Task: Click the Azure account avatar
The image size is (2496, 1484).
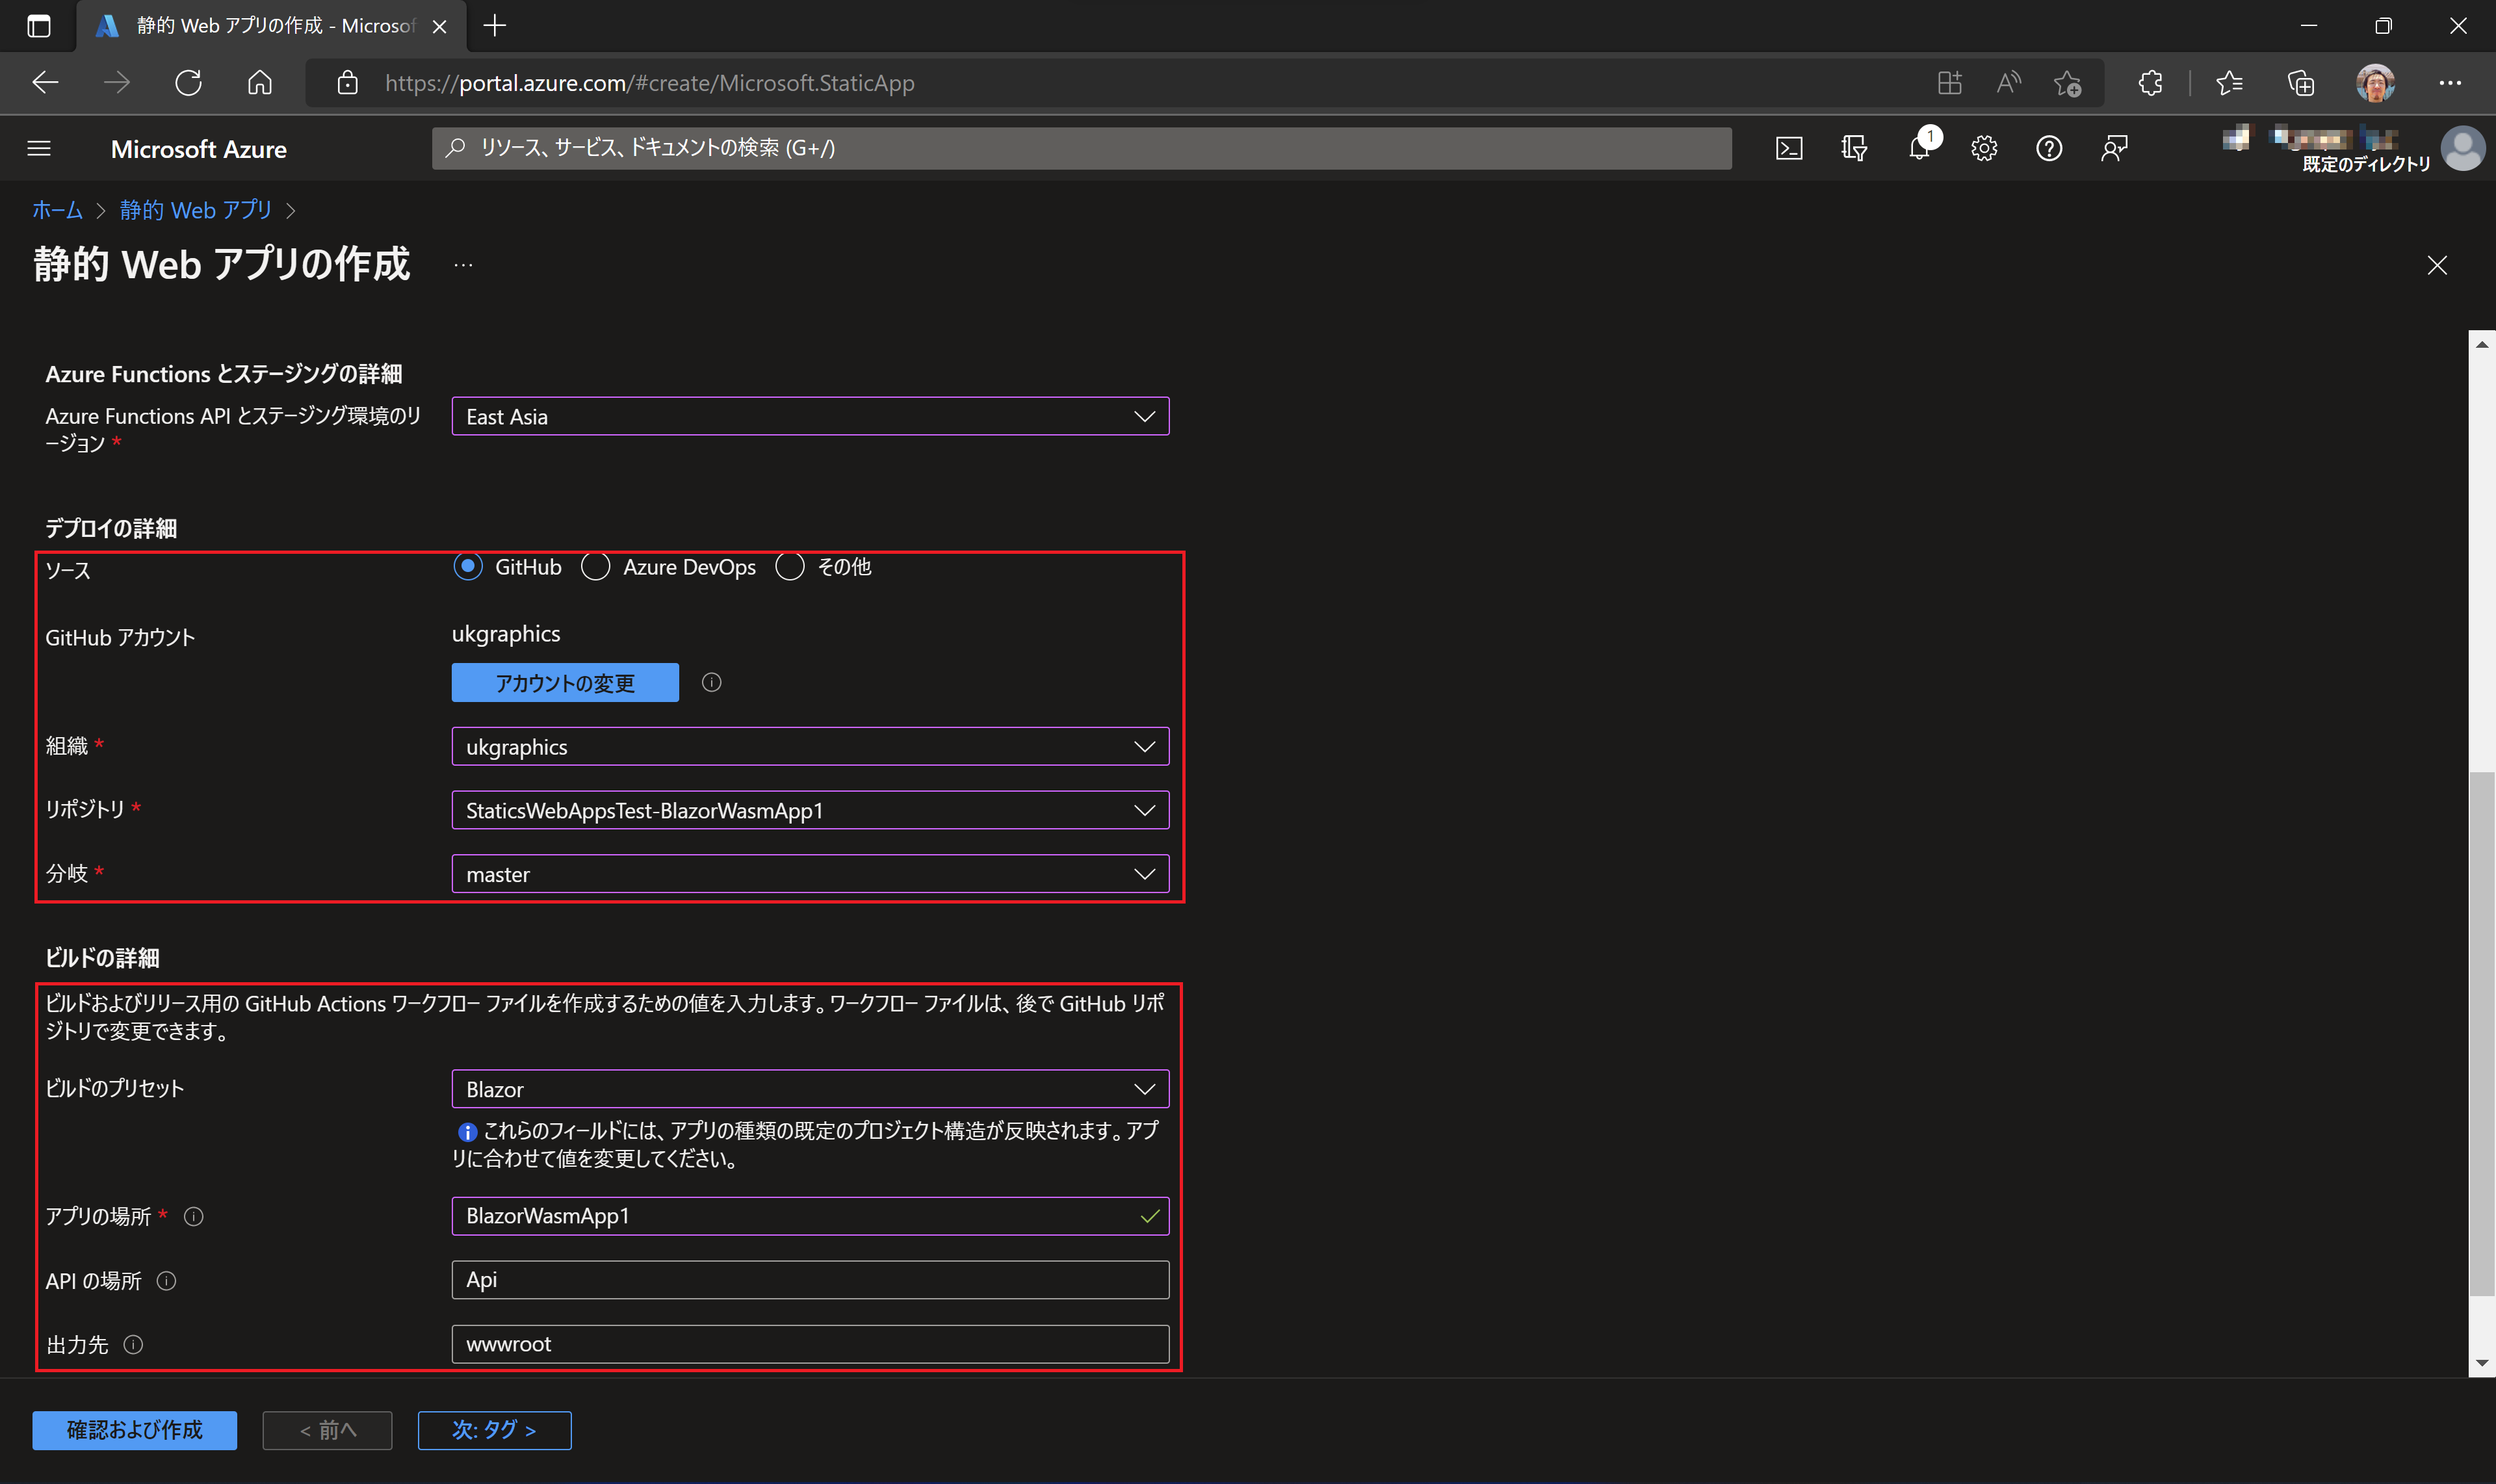Action: (x=2462, y=148)
